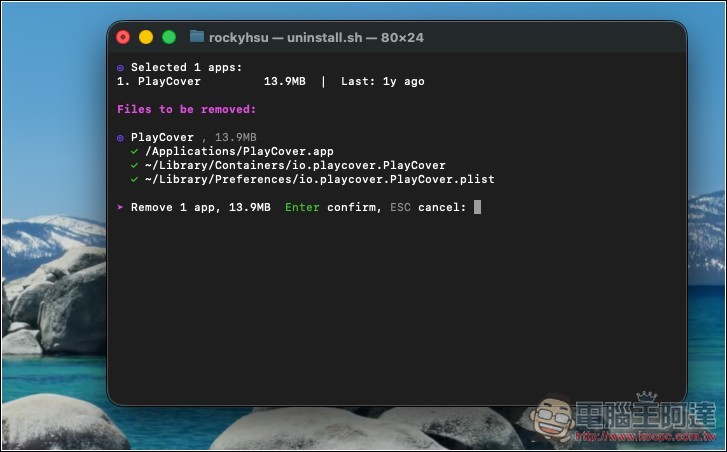The height and width of the screenshot is (452, 727).
Task: Click the window title 'rockyhsu — uninstall.sh — 80×24'
Action: click(x=316, y=38)
